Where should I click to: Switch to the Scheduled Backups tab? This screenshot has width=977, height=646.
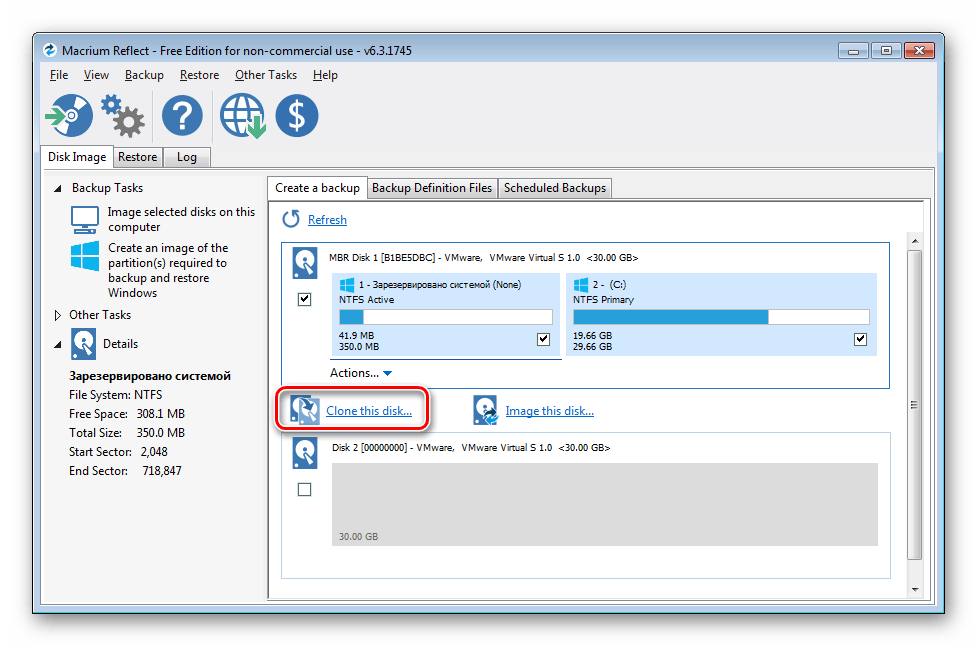point(554,188)
